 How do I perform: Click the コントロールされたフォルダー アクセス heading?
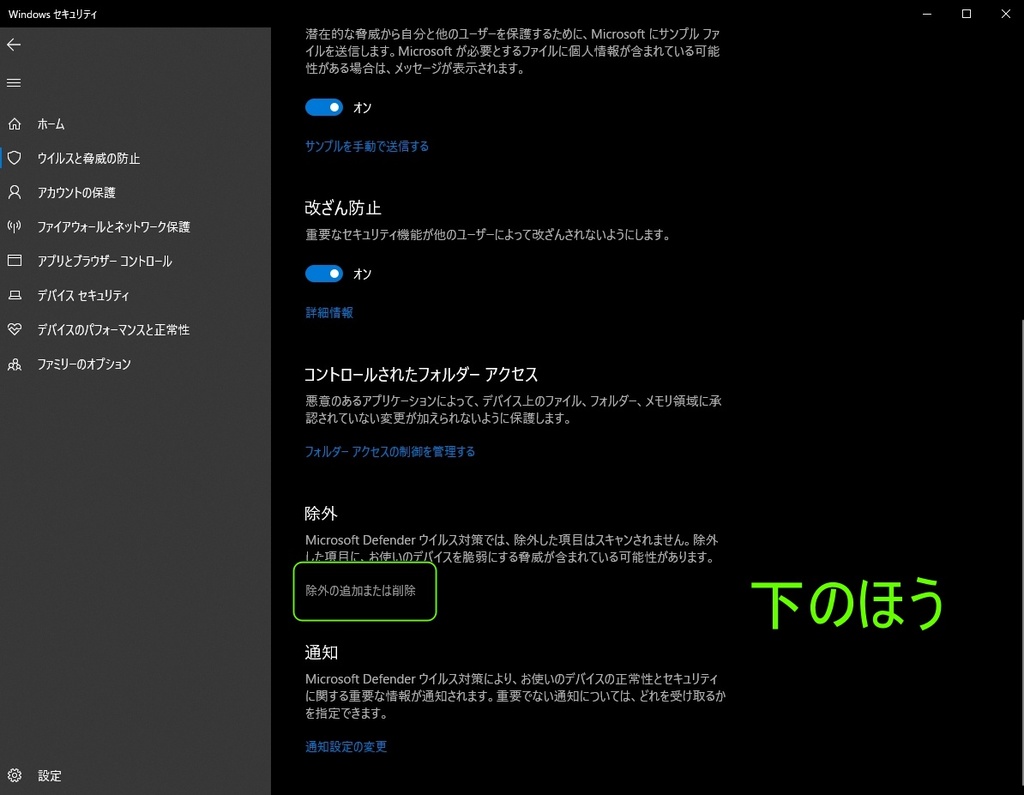coord(421,374)
